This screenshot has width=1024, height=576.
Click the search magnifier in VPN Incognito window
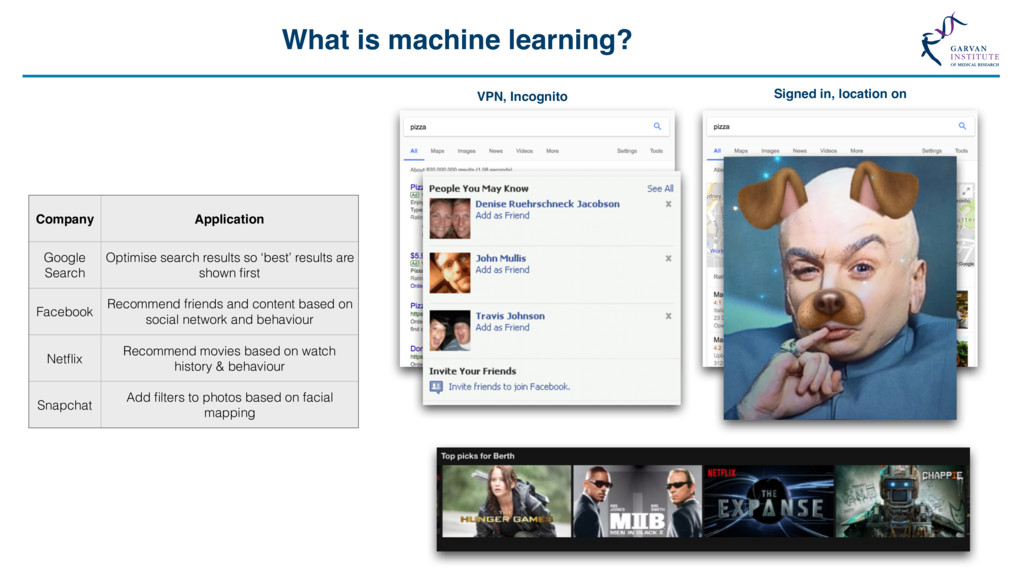(657, 126)
